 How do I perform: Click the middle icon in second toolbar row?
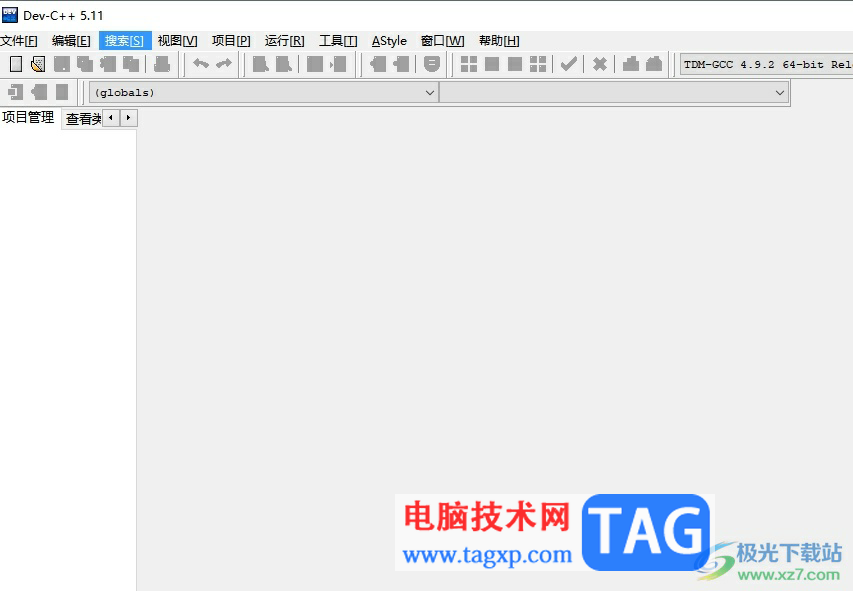(x=39, y=92)
